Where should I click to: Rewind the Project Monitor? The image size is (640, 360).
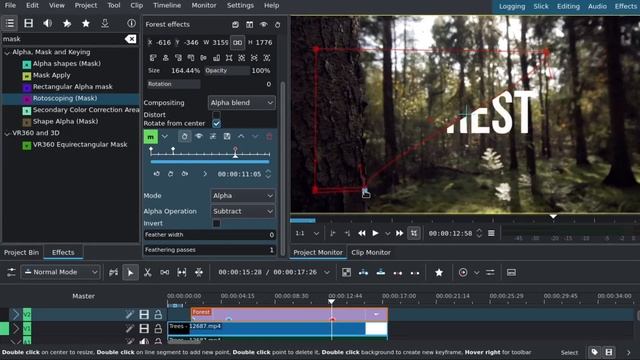(362, 233)
